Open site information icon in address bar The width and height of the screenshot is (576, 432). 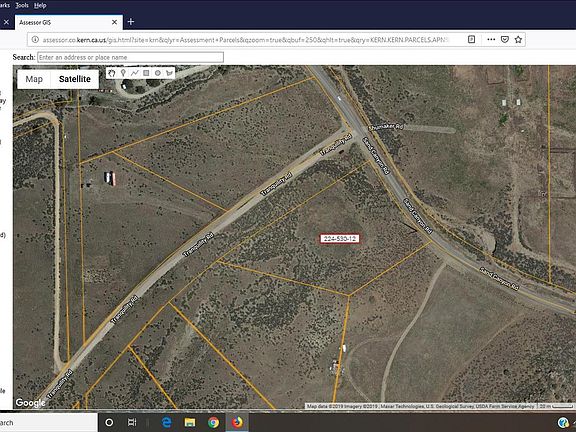click(x=35, y=40)
